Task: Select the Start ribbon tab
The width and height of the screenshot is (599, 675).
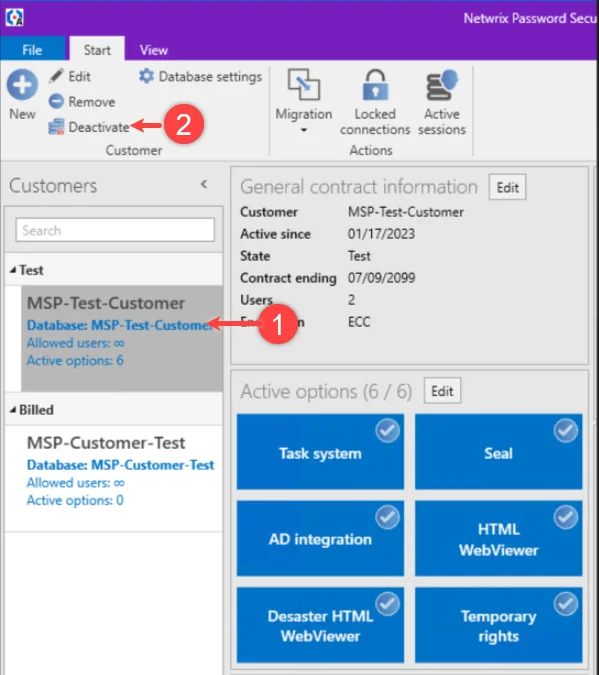Action: point(97,50)
